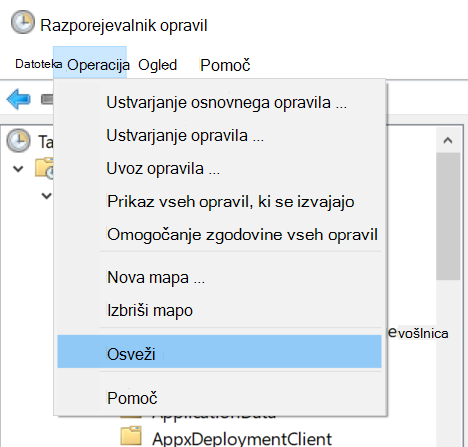Select Omogočanje zgodovine vseh opravil

[x=219, y=234]
